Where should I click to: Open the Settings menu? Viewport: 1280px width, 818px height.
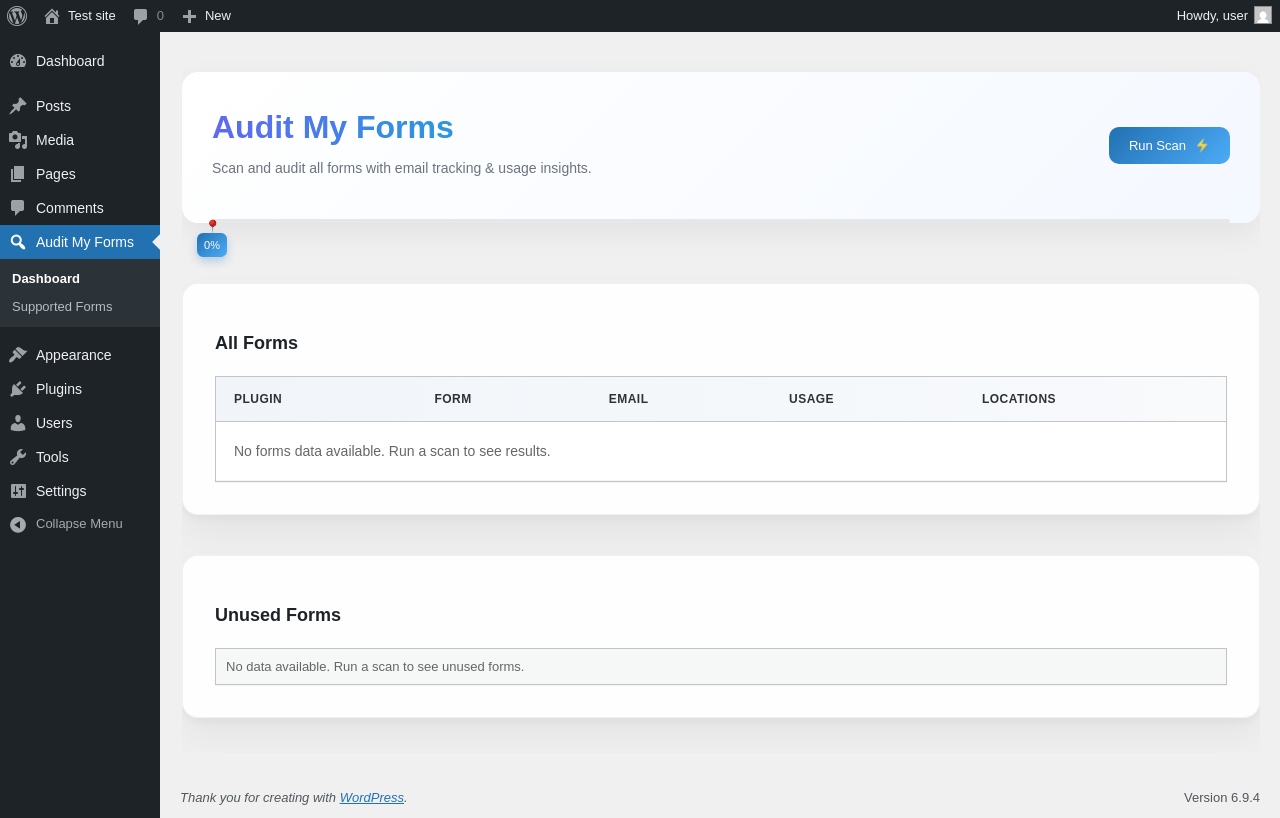click(61, 491)
